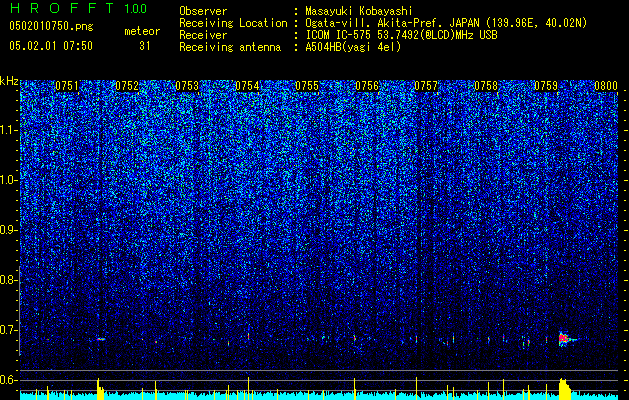Click the date stamp 05.02.01 07:50

pos(51,46)
